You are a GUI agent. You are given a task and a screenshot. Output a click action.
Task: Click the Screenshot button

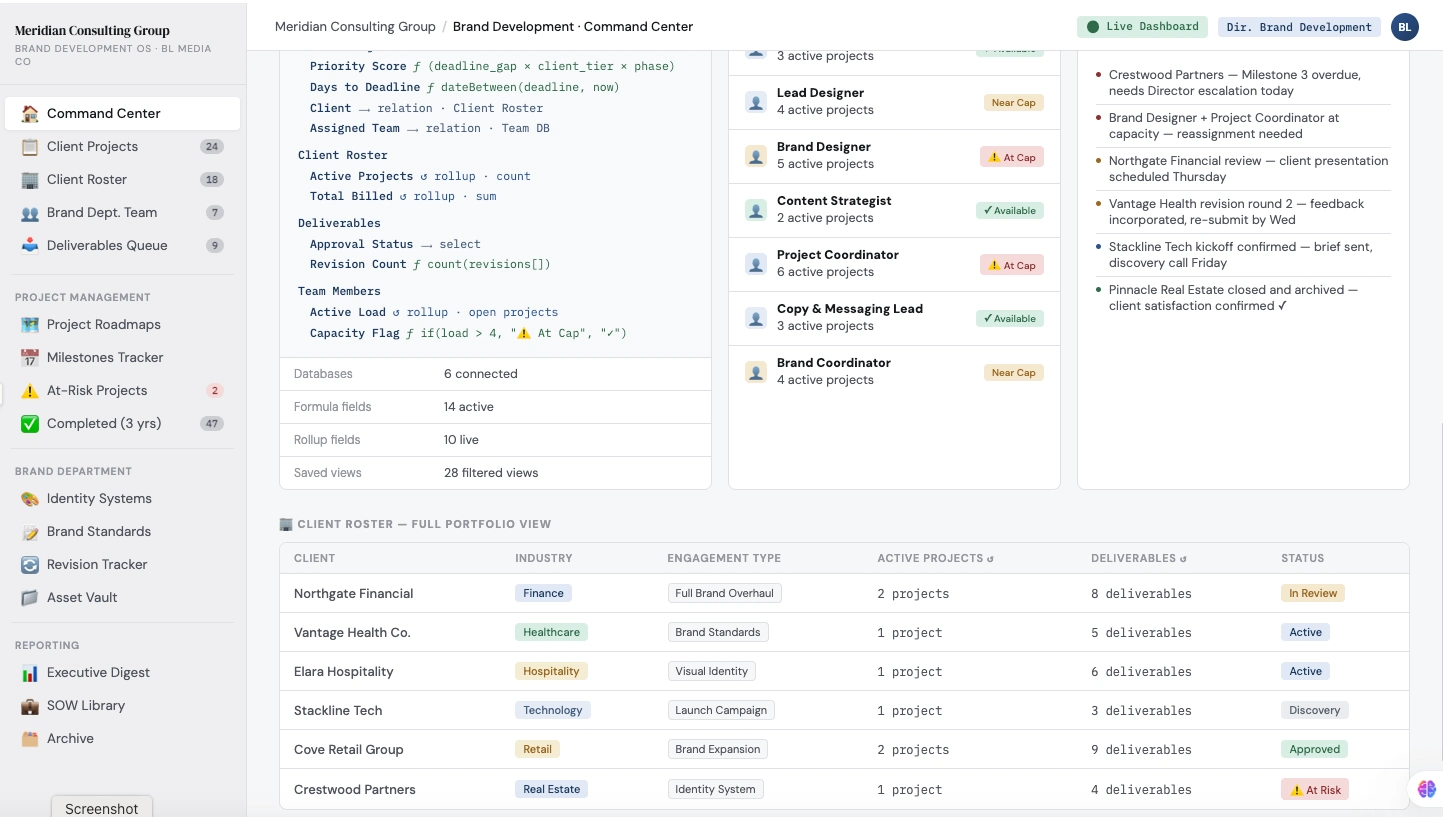102,807
